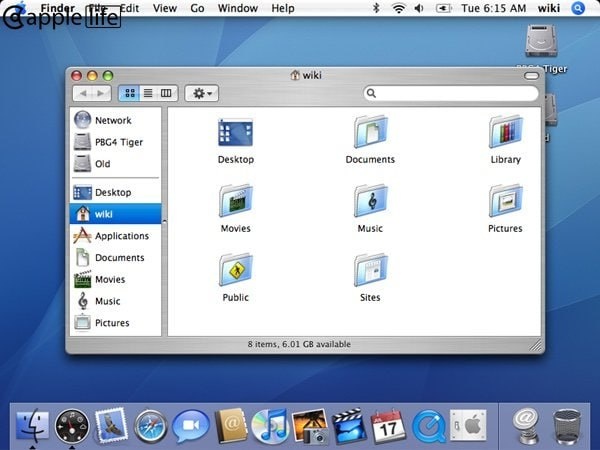Launch iMovie from the Dock
This screenshot has width=600, height=450.
click(349, 426)
